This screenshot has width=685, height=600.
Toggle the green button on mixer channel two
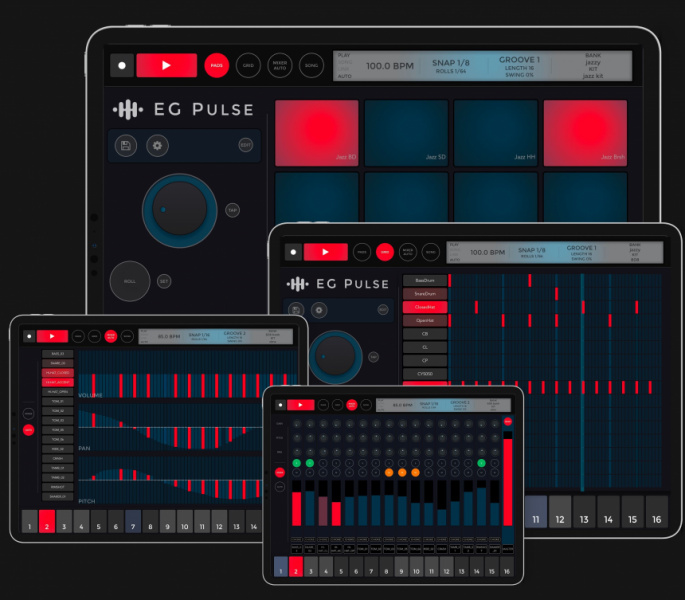310,463
